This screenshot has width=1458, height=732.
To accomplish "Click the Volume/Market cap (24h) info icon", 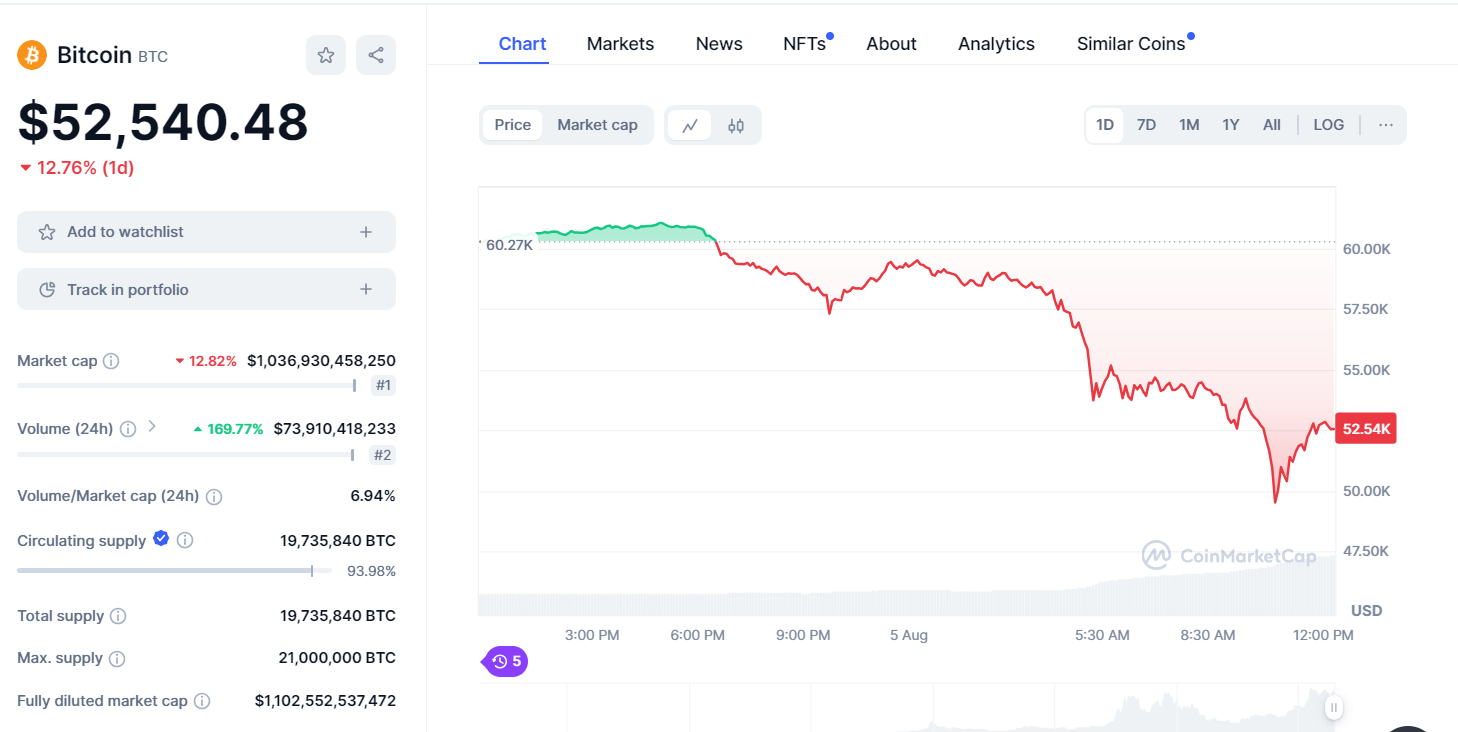I will (214, 497).
